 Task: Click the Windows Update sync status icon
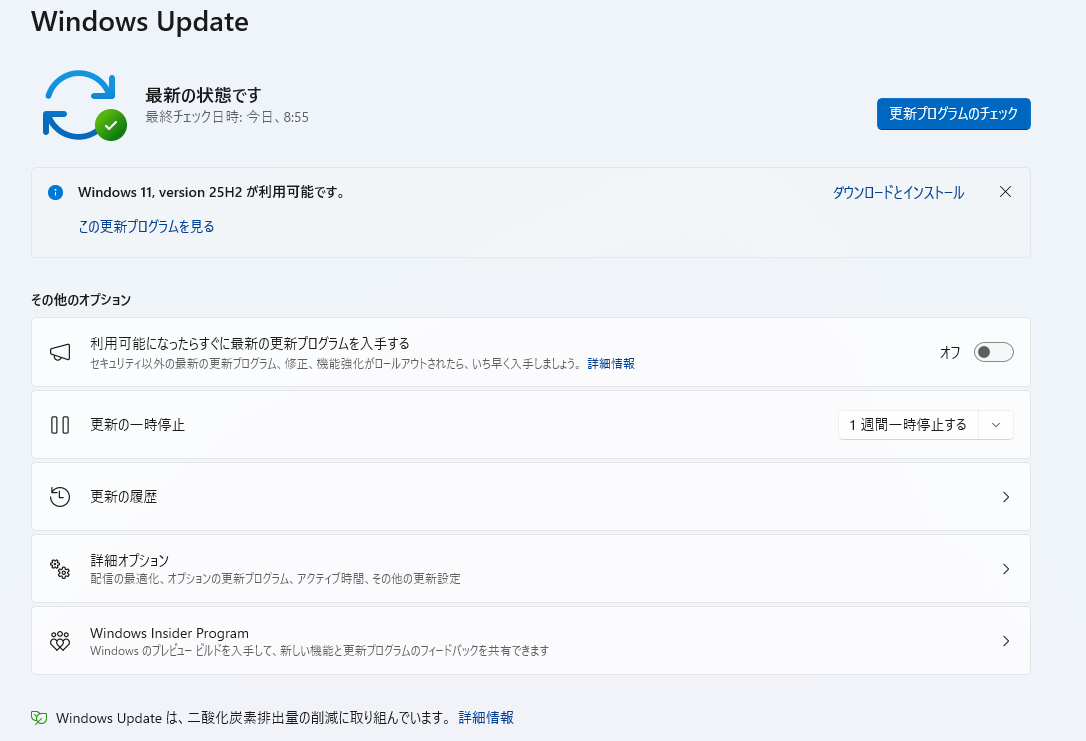coord(83,105)
